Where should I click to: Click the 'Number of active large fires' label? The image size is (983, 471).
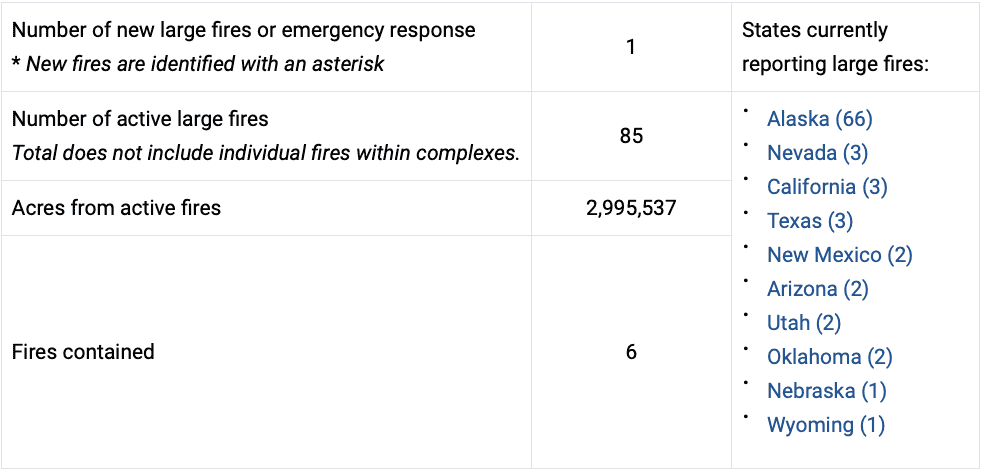click(140, 119)
